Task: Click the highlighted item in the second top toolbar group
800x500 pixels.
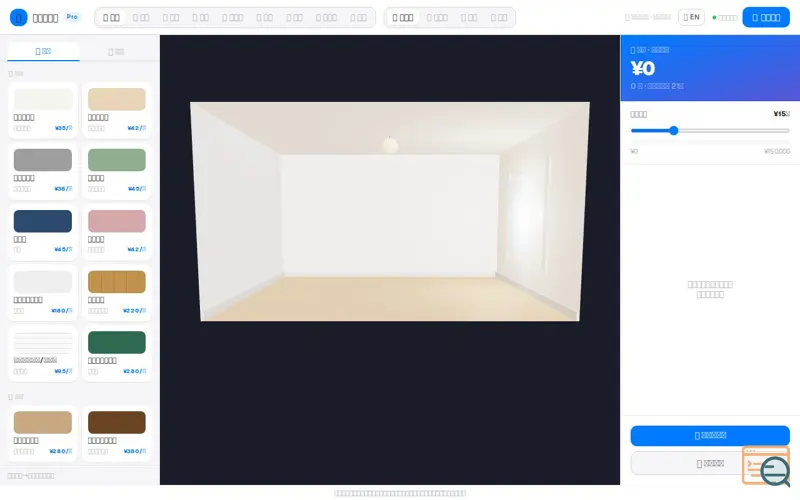Action: coord(403,17)
